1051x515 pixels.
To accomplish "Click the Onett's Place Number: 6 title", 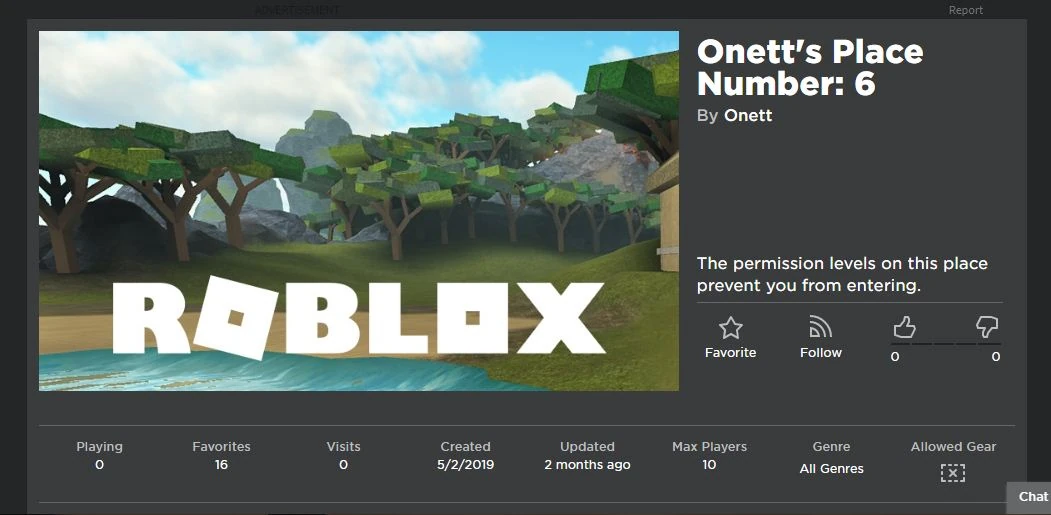I will coord(810,68).
